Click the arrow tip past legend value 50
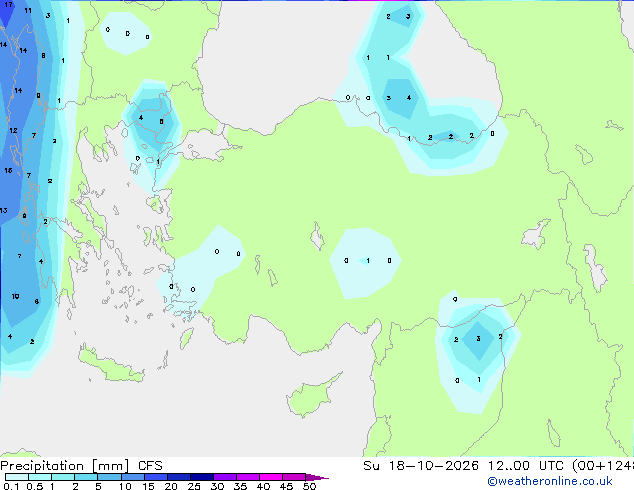634x490 pixels. click(317, 477)
